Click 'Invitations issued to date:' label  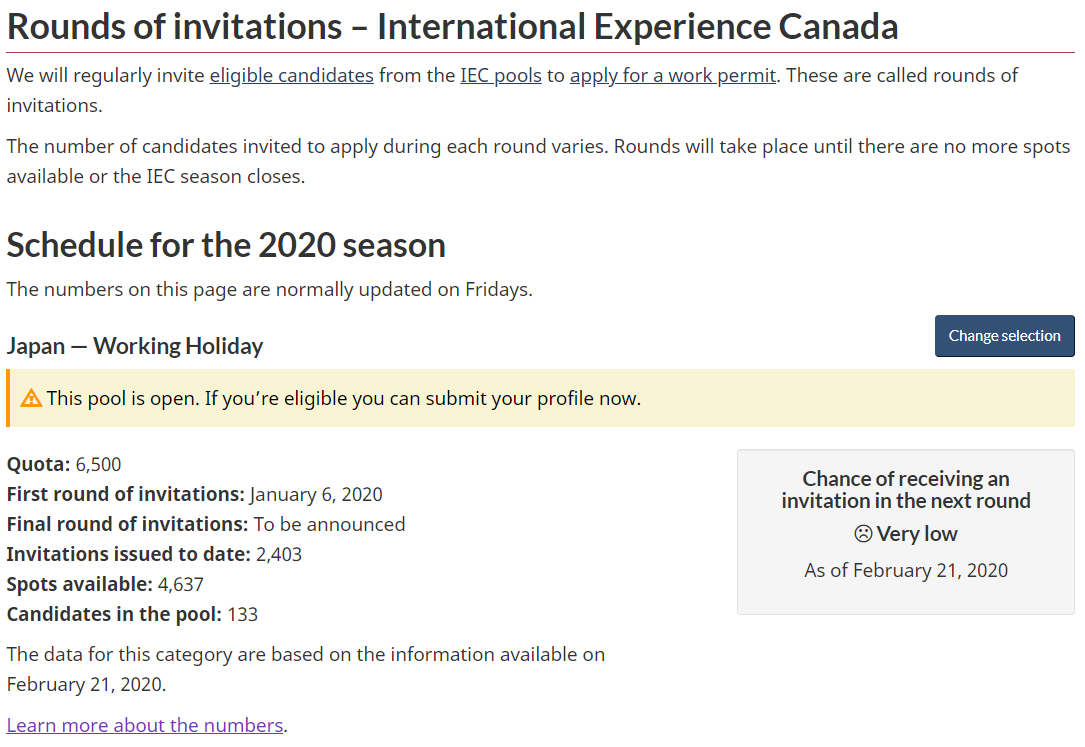point(128,554)
